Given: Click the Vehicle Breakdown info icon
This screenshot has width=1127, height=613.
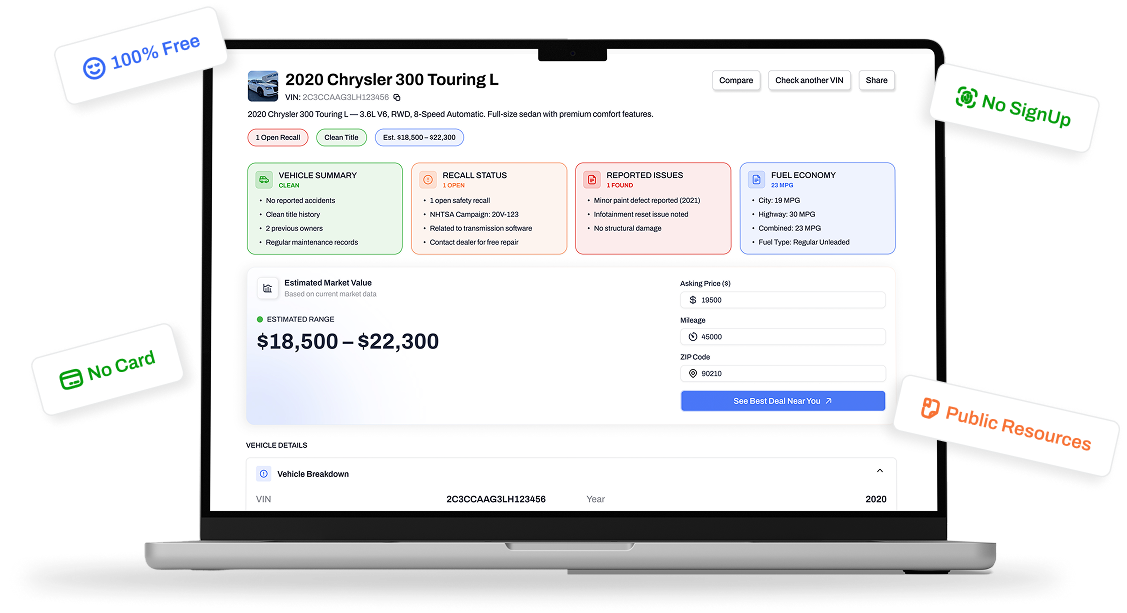Looking at the screenshot, I should tap(264, 474).
